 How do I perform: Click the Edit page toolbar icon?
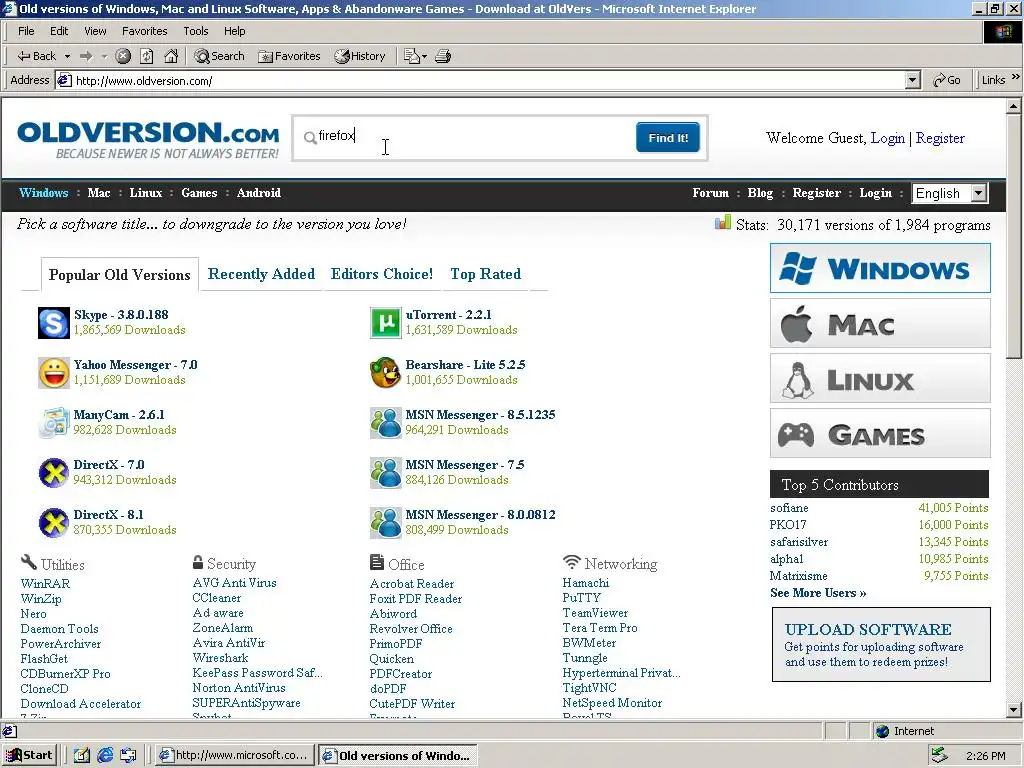pyautogui.click(x=411, y=56)
